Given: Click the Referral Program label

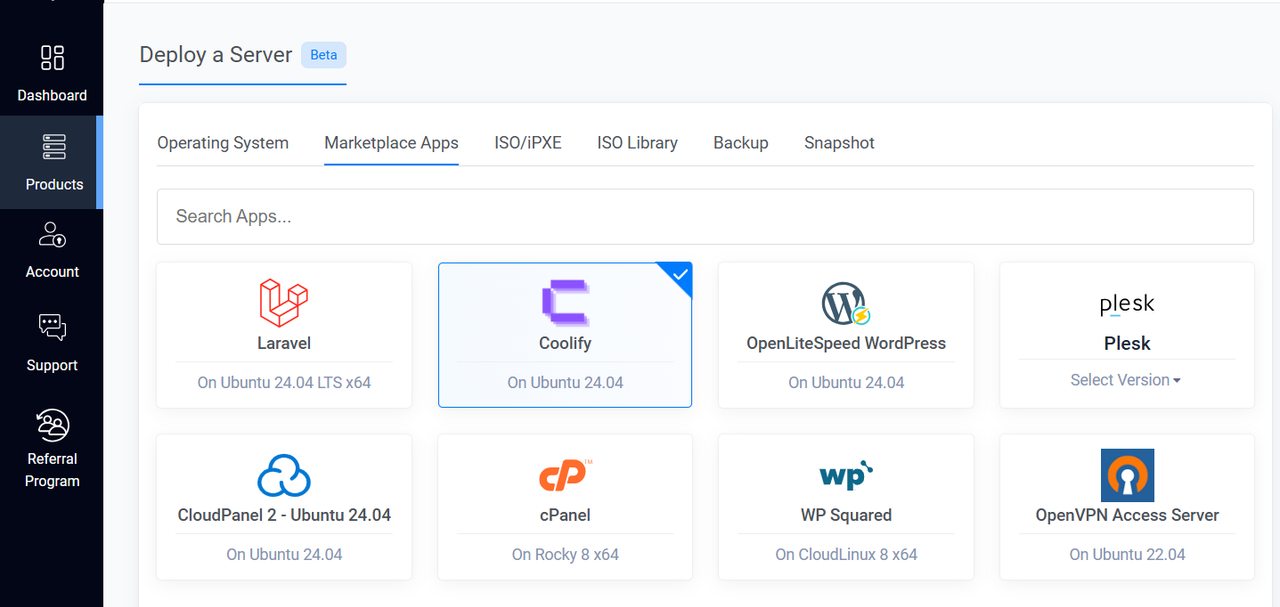Looking at the screenshot, I should [52, 470].
